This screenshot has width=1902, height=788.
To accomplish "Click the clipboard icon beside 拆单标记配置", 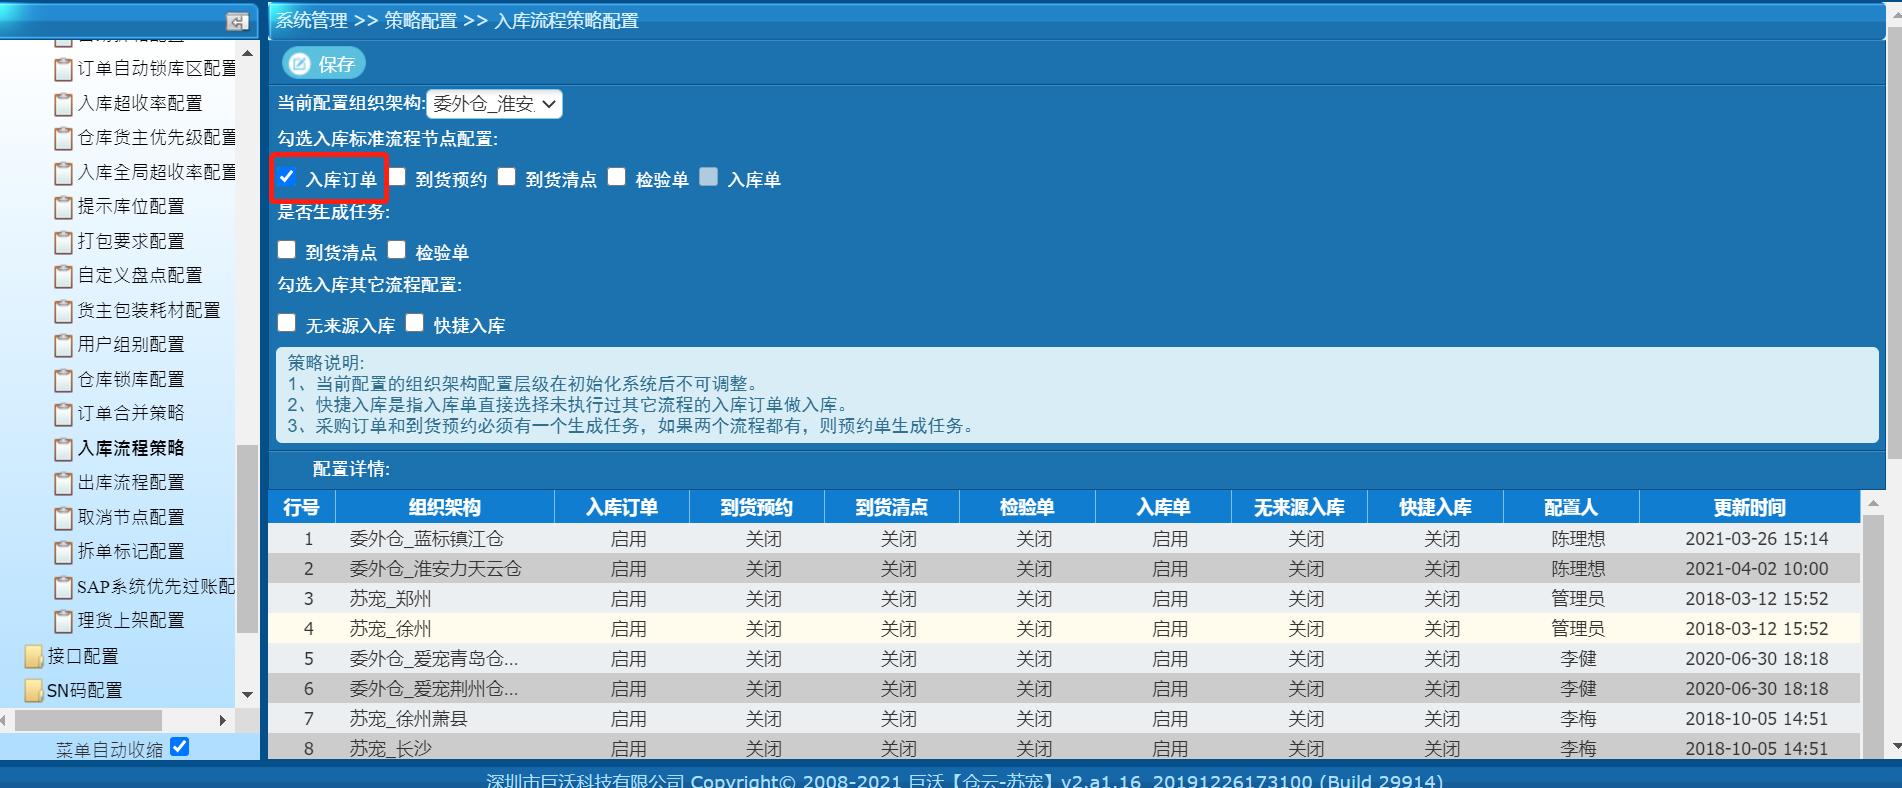I will pos(63,552).
